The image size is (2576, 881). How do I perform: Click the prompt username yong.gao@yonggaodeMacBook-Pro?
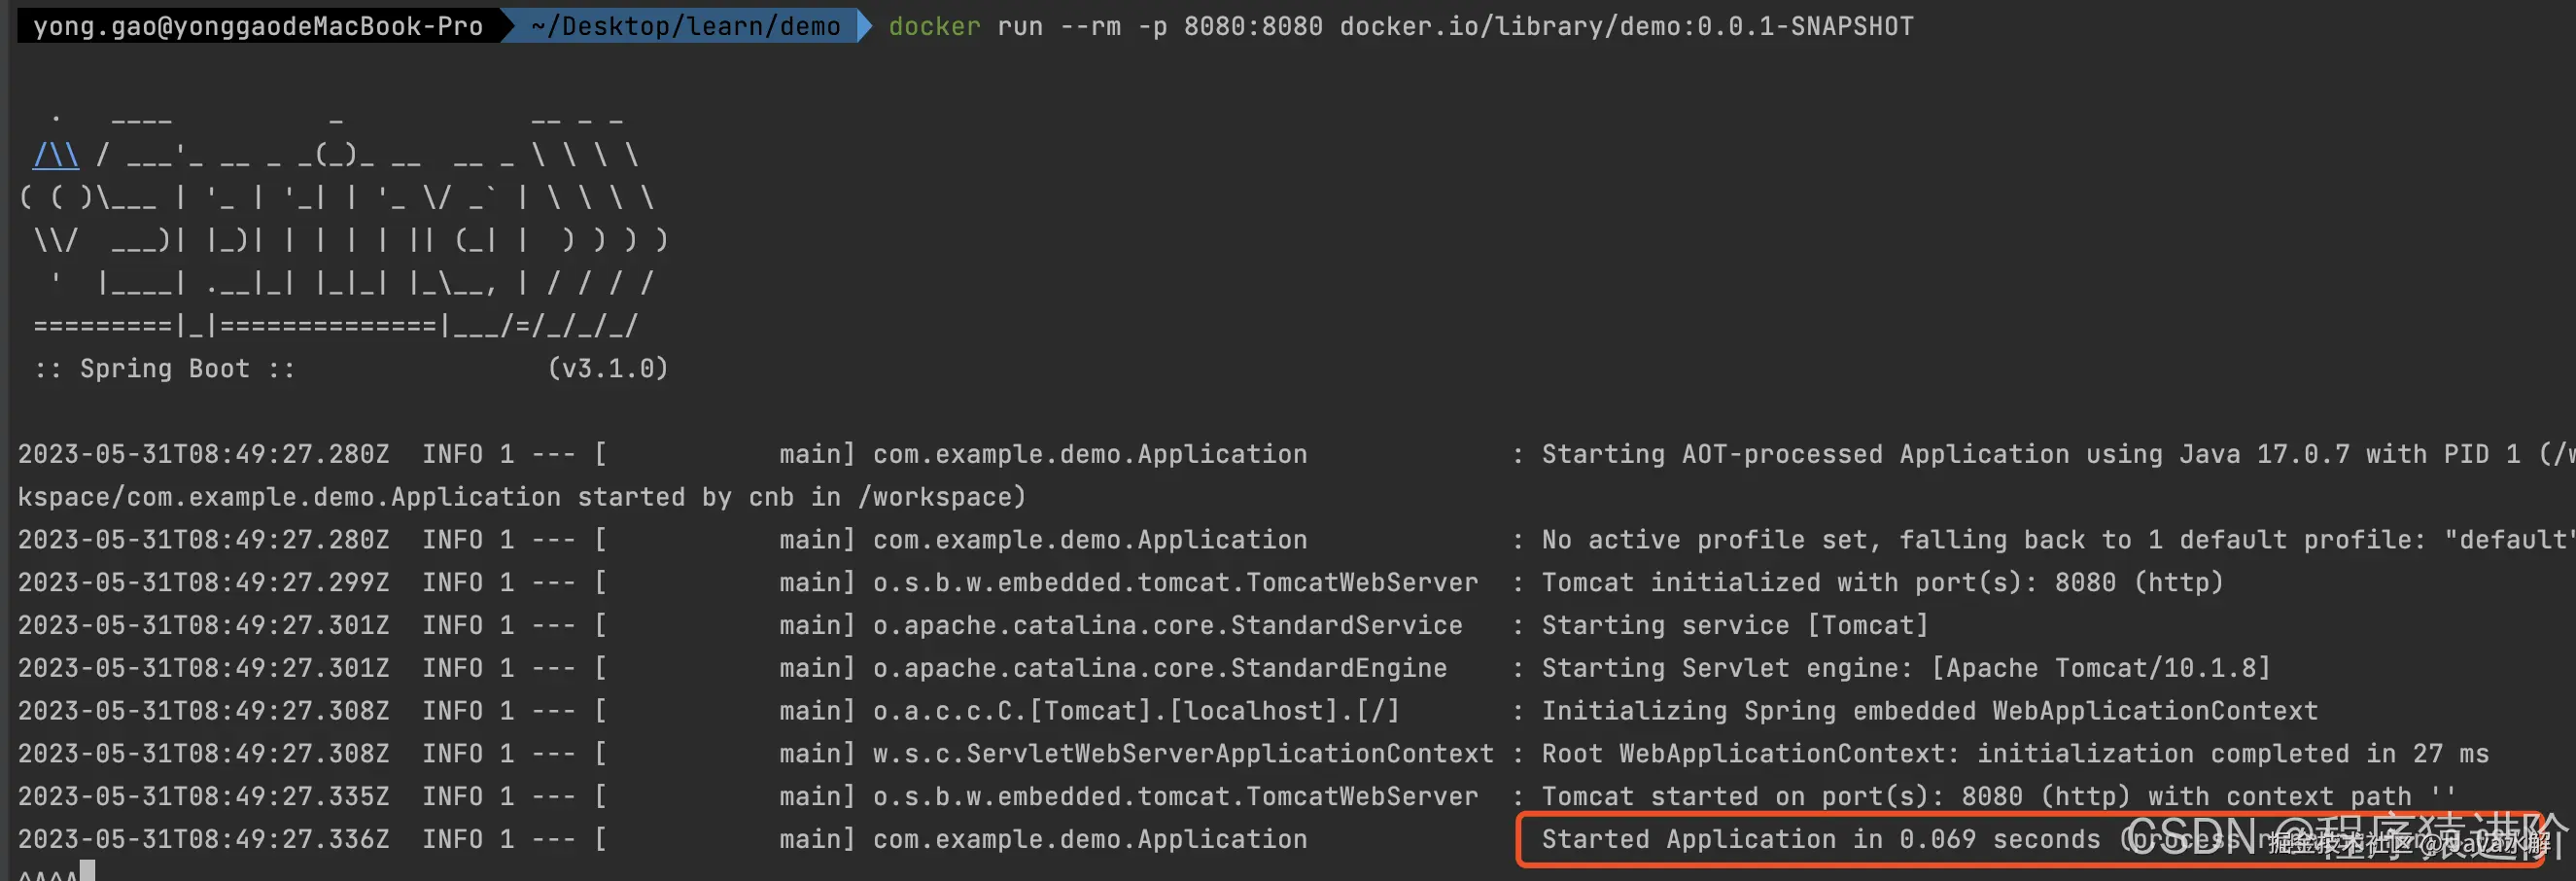coord(258,26)
